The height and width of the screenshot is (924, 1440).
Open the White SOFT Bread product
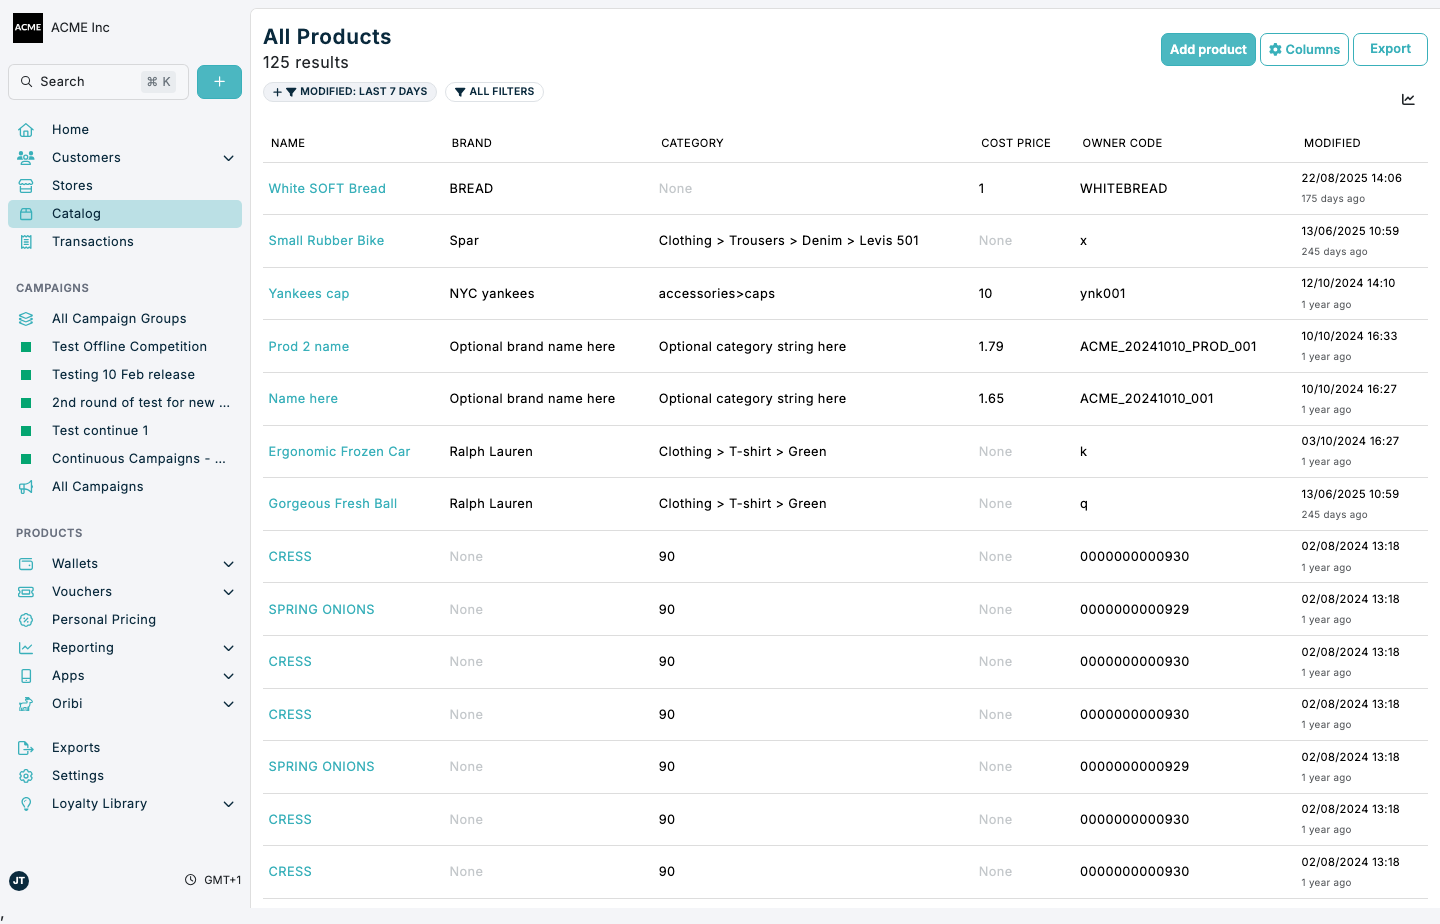tap(327, 188)
